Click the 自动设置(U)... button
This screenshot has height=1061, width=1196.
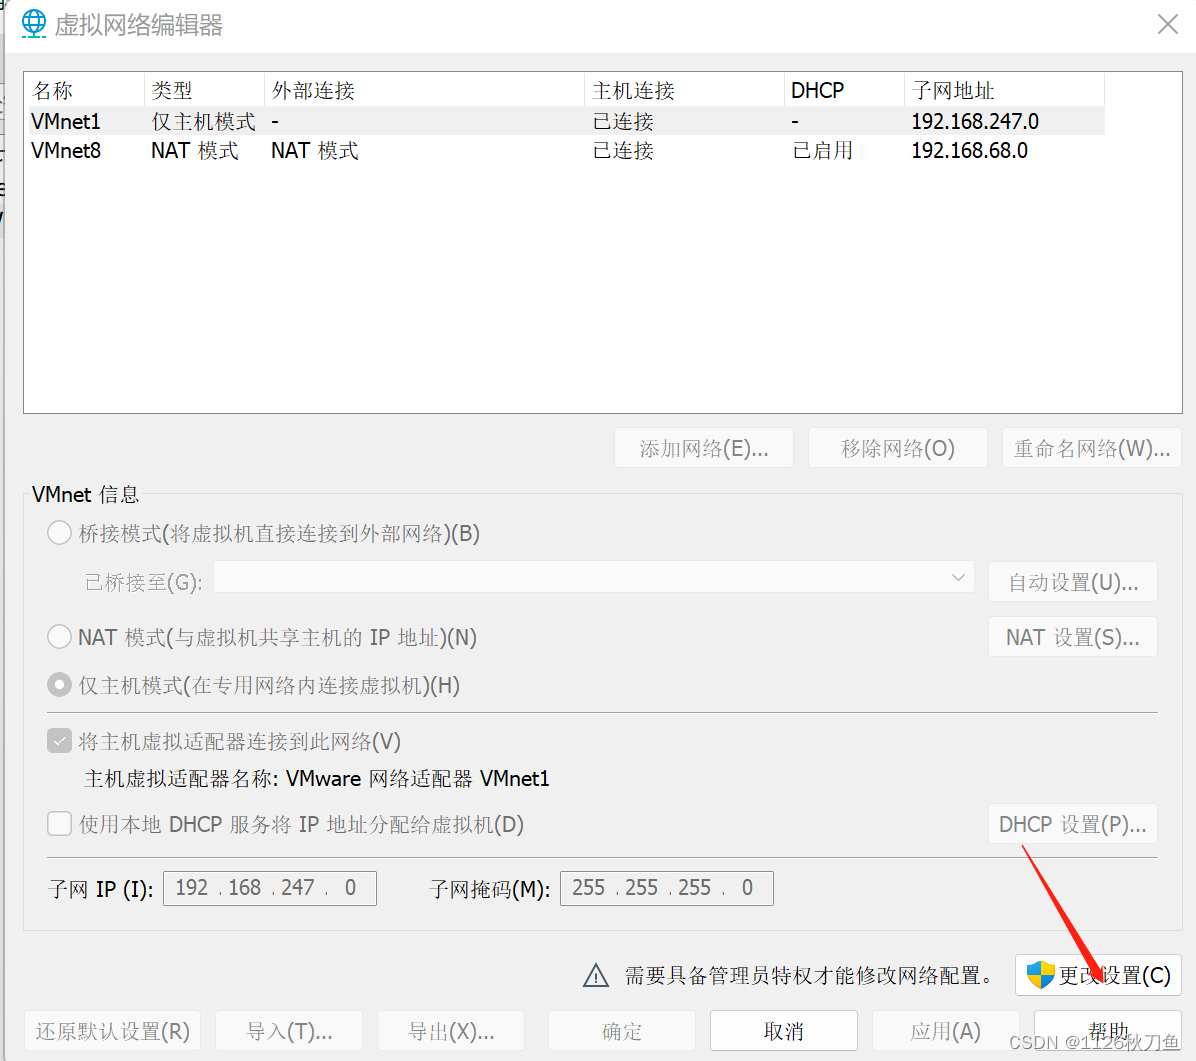point(1072,582)
